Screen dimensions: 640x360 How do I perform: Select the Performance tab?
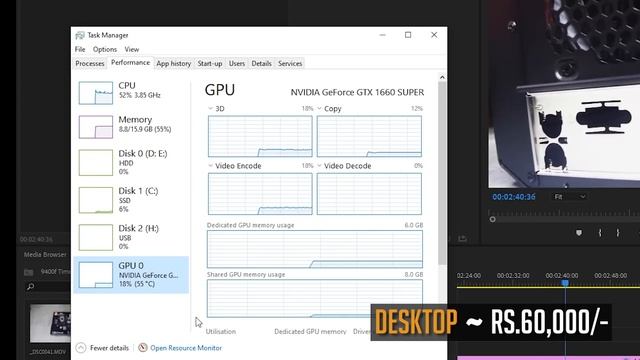coord(130,62)
